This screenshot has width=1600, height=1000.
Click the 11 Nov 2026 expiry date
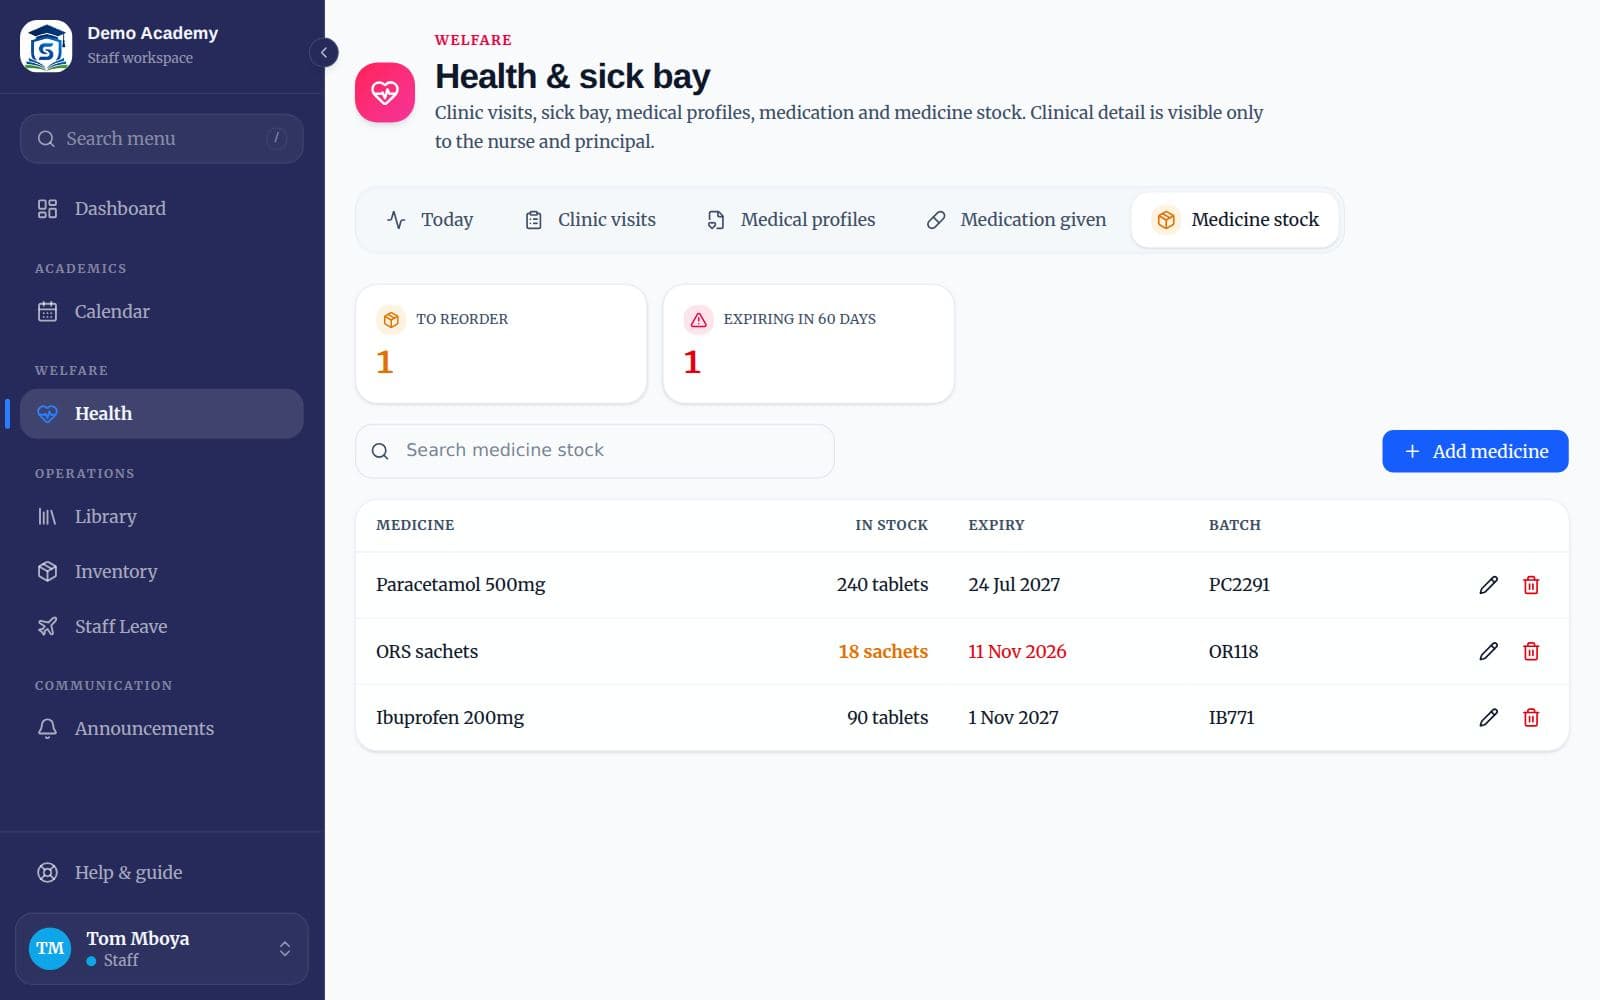(1017, 652)
